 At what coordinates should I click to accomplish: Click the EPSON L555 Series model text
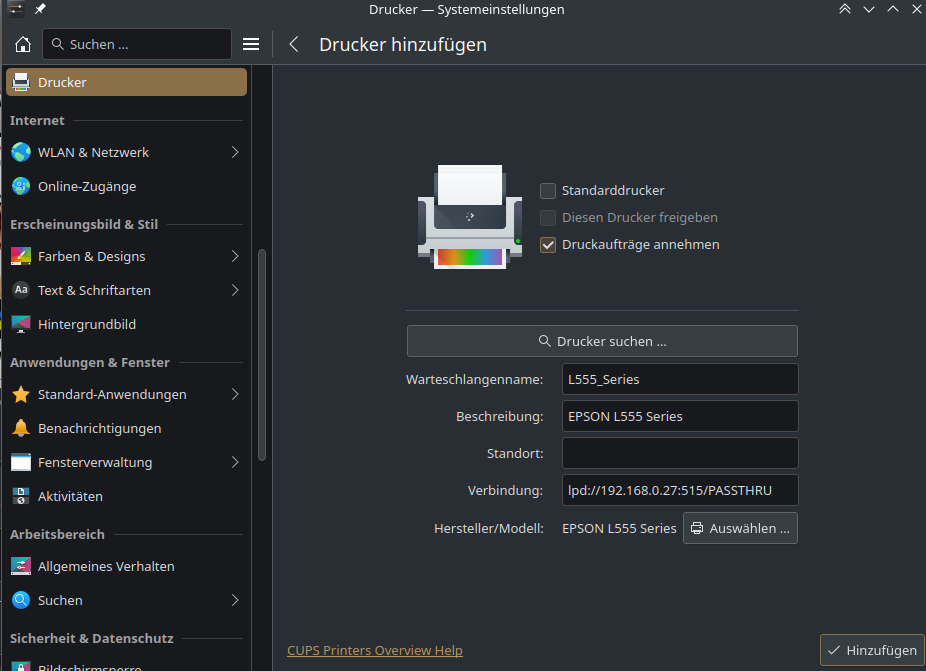coord(619,529)
